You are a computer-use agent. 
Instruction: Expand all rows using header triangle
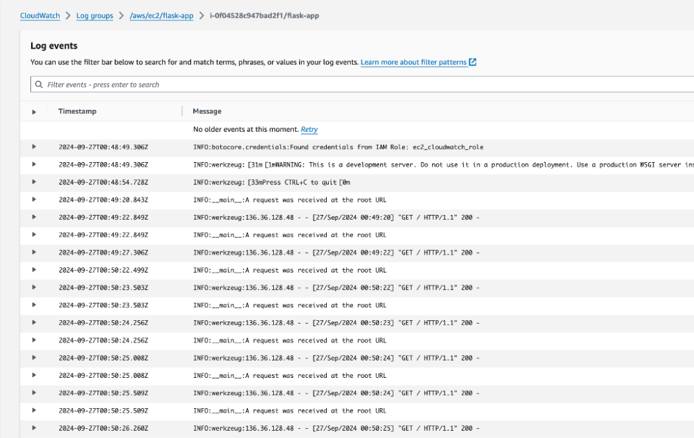pyautogui.click(x=34, y=112)
